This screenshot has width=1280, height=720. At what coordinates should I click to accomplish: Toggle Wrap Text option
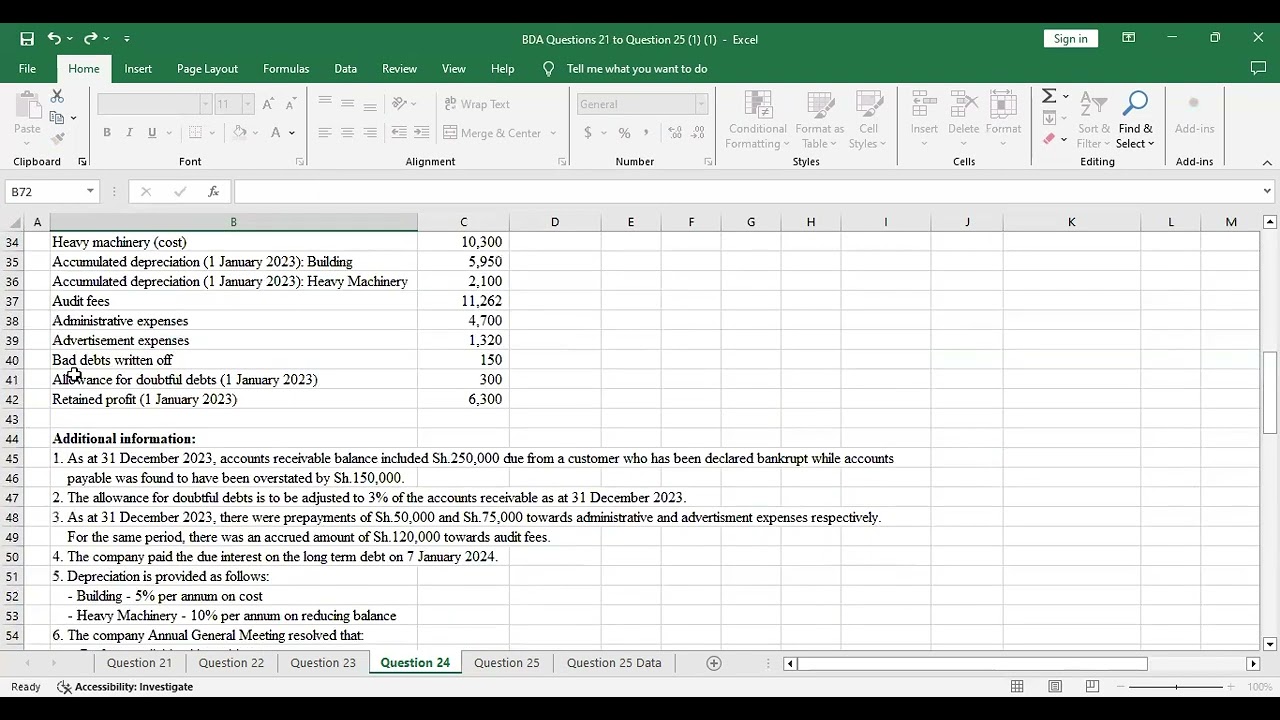point(476,104)
